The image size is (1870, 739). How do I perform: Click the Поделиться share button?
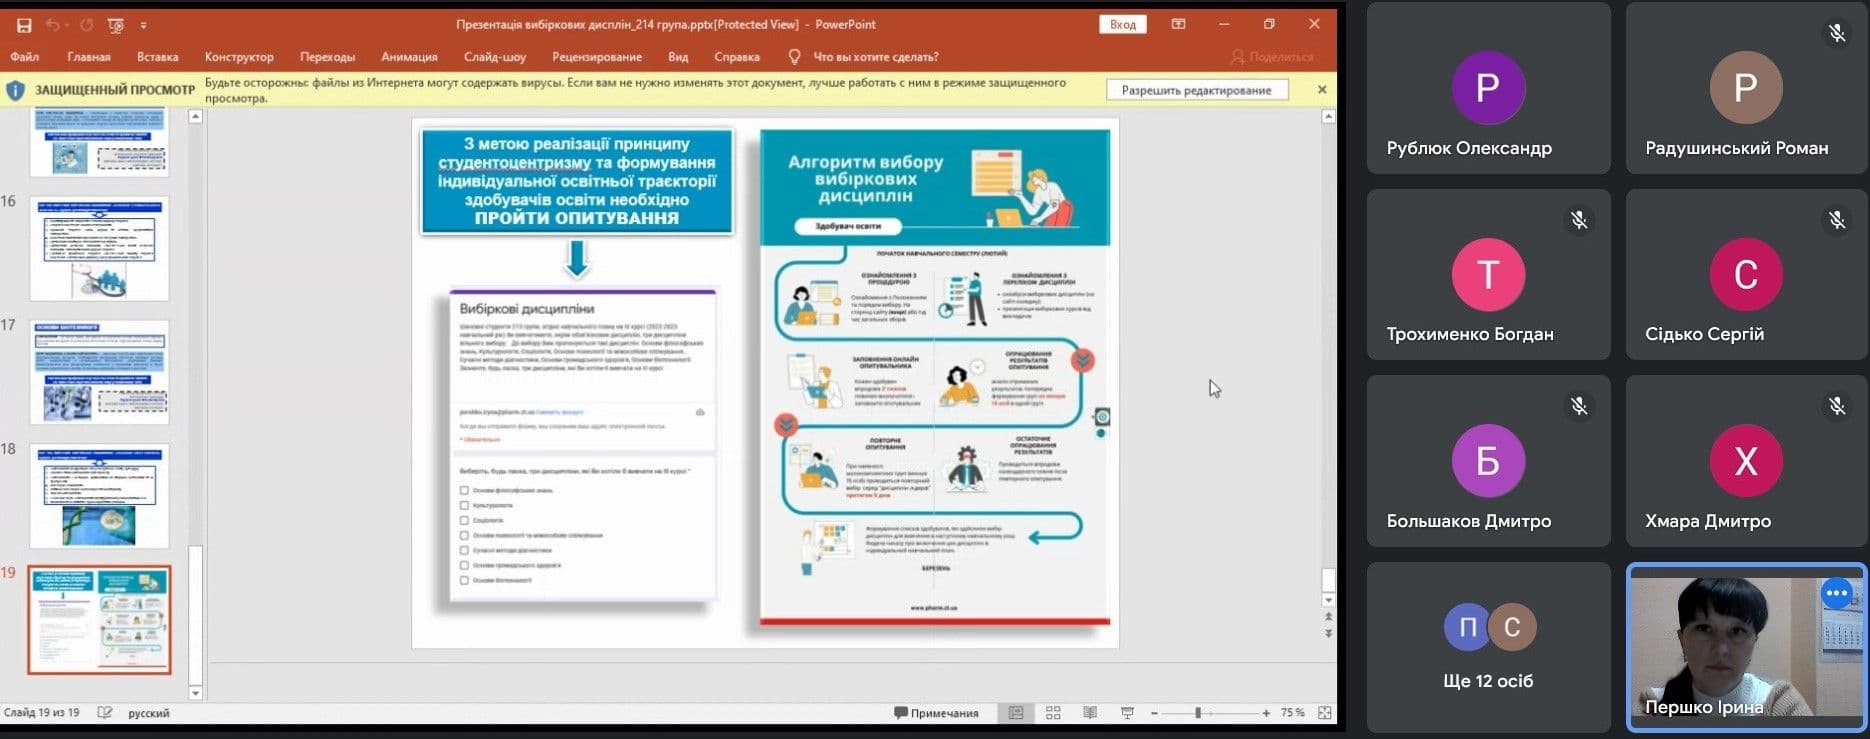1273,57
